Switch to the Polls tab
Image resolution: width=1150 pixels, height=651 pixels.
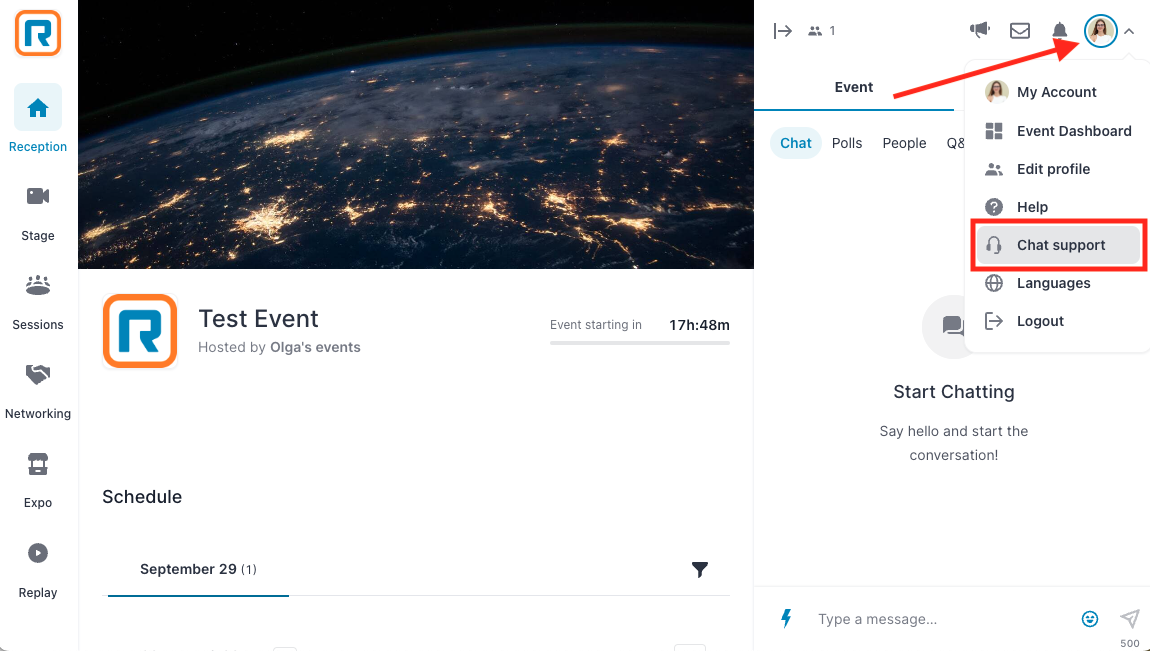pyautogui.click(x=847, y=143)
